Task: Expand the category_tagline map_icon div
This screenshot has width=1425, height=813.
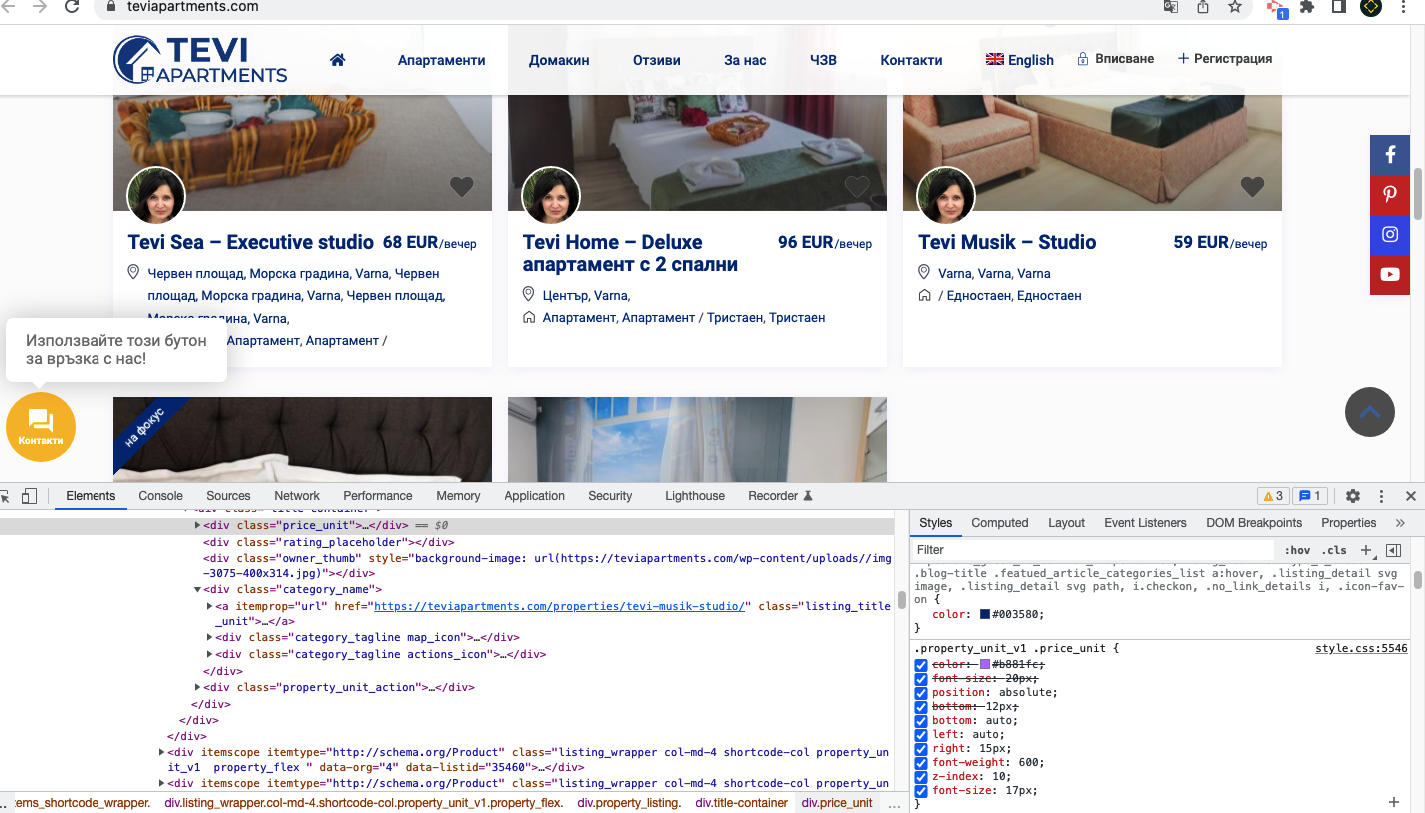Action: point(209,637)
